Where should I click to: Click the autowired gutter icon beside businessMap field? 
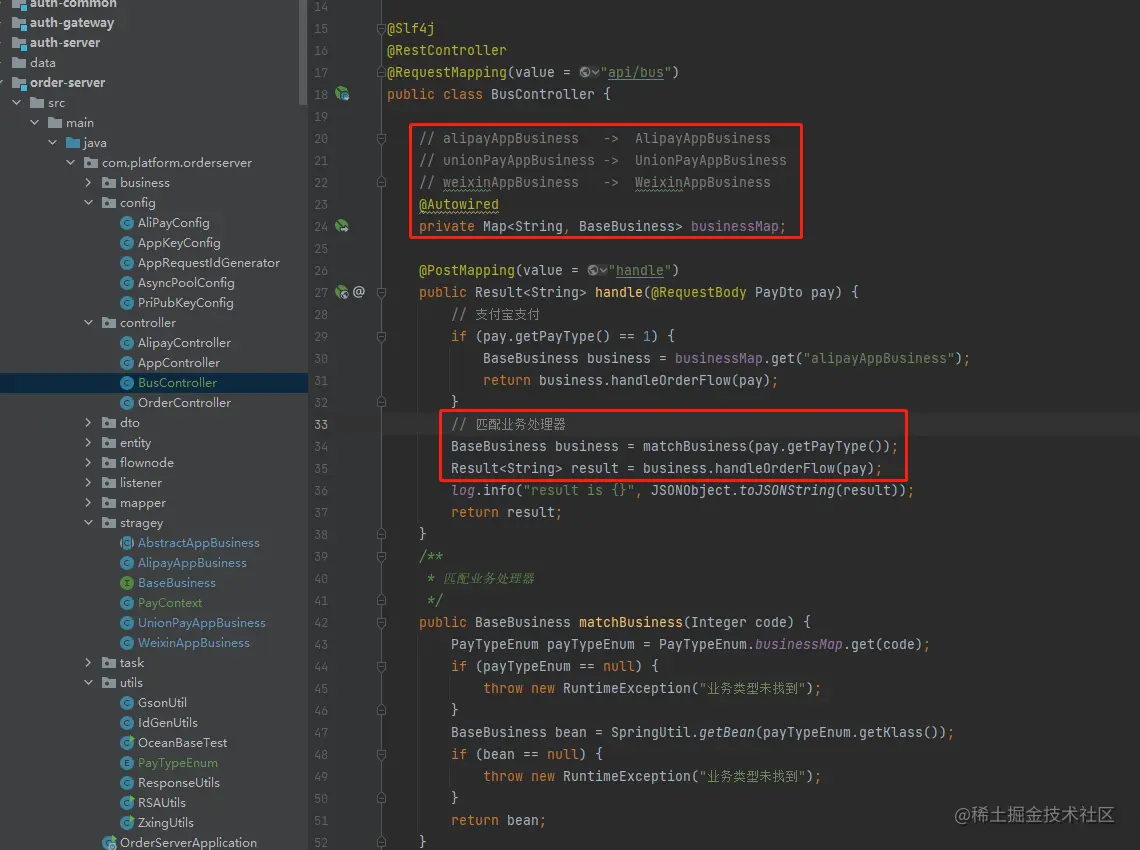point(342,226)
